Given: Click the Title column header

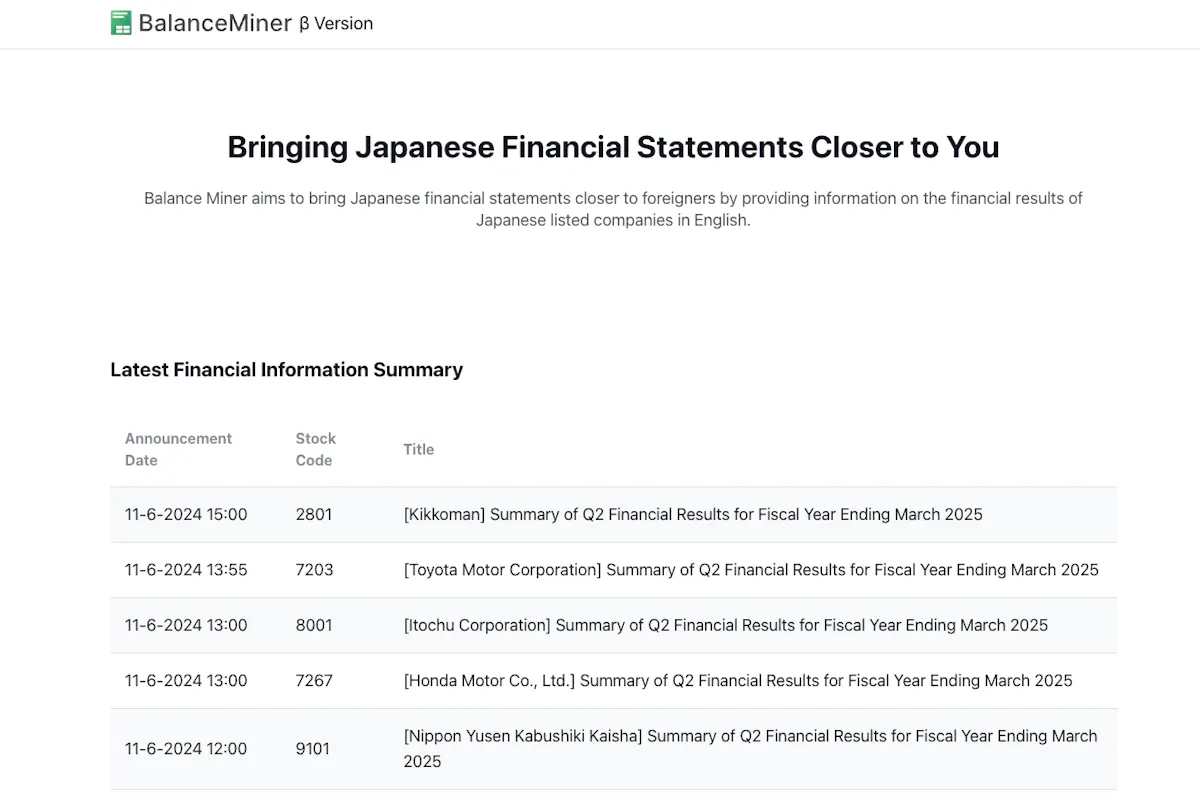Looking at the screenshot, I should (419, 450).
